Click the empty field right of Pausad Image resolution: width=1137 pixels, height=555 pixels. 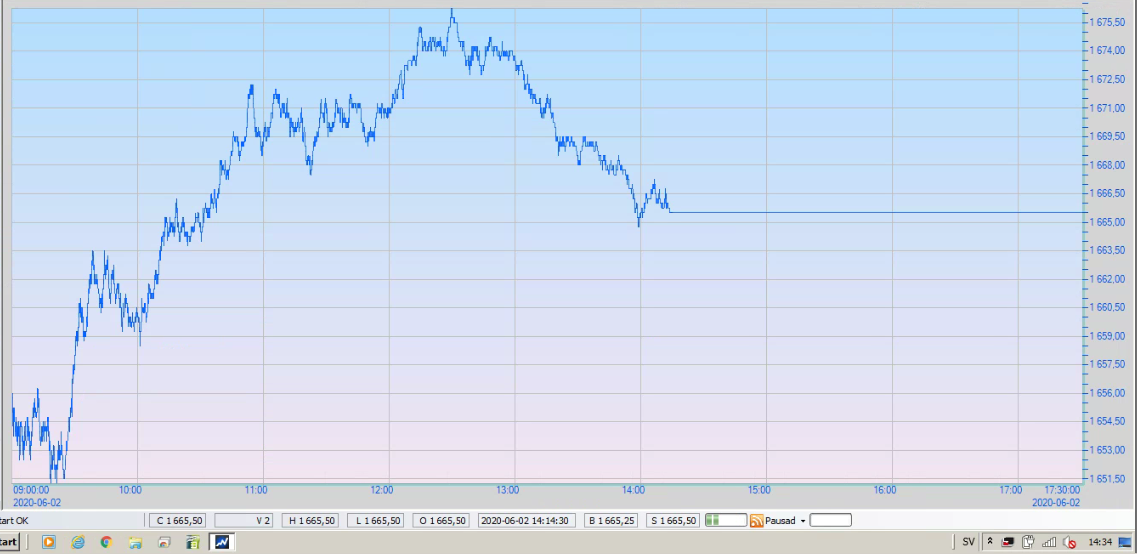830,520
